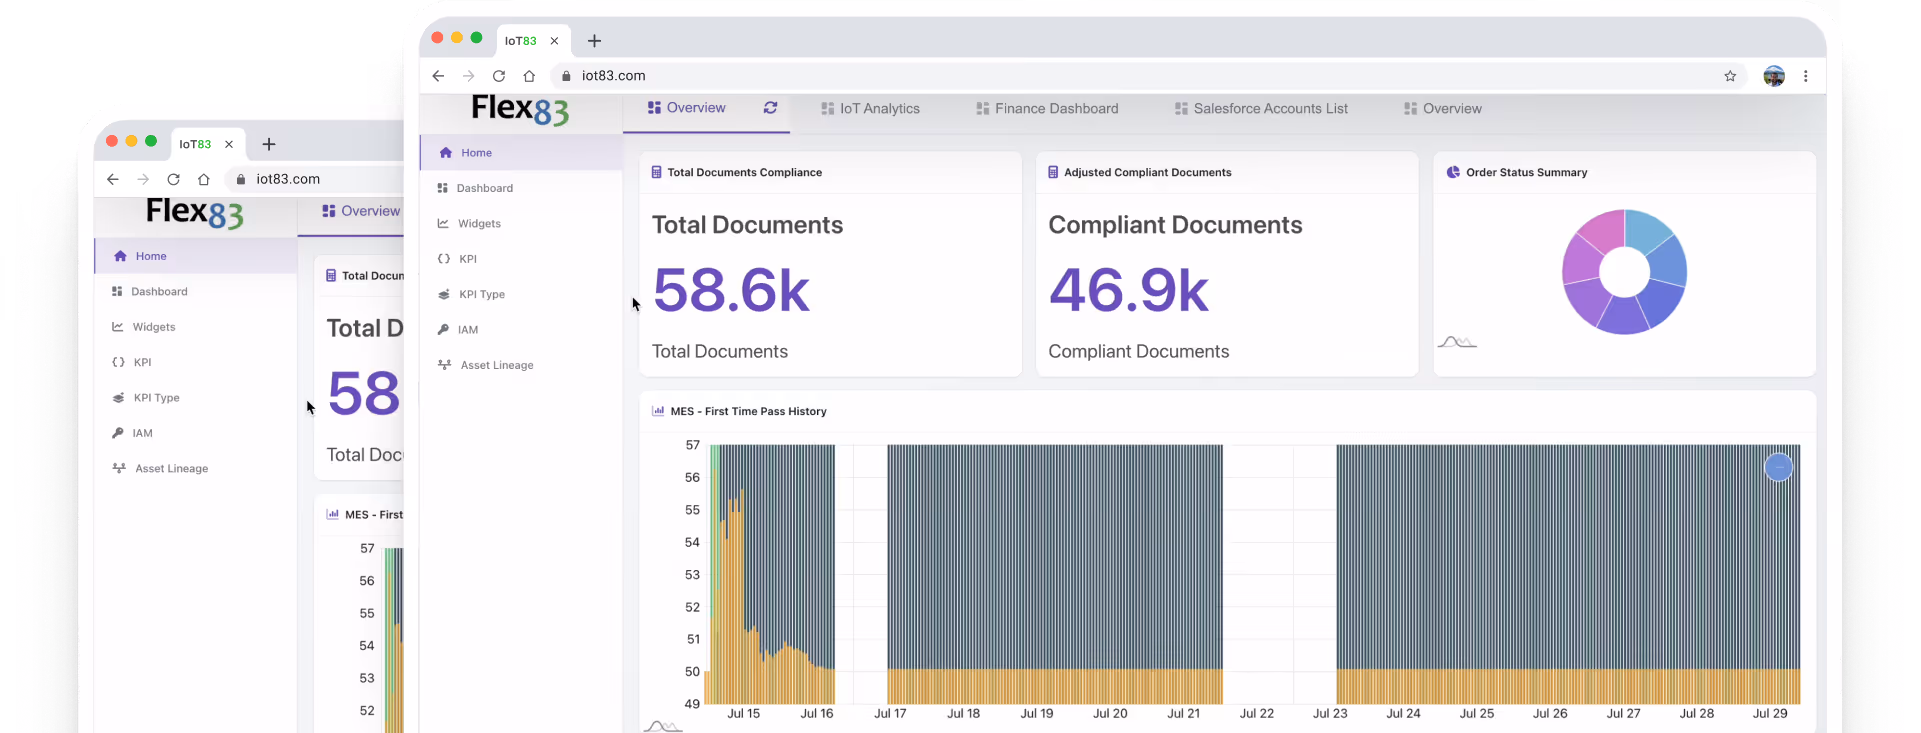Viewport: 1921px width, 733px height.
Task: Click the 46.9k Compliant Documents value
Action: point(1129,291)
